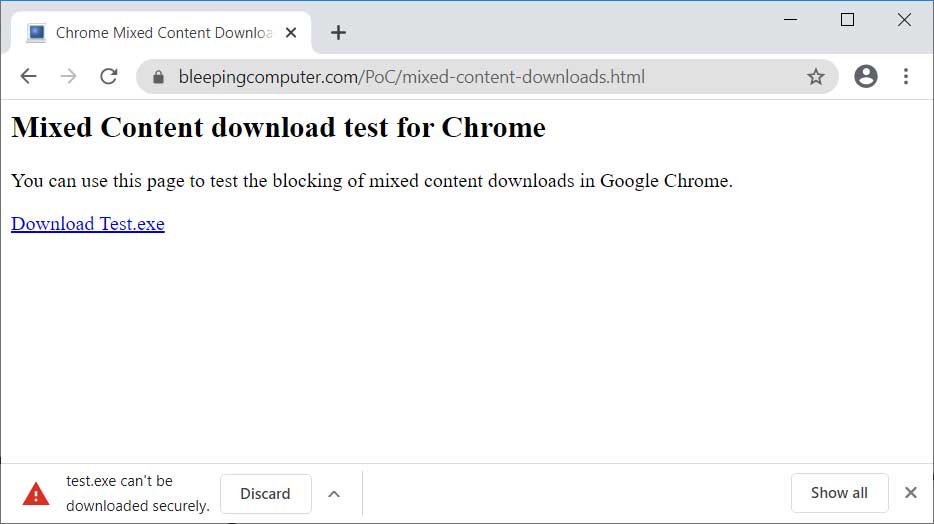Click the red warning triangle icon
The height and width of the screenshot is (524, 934).
[x=36, y=494]
